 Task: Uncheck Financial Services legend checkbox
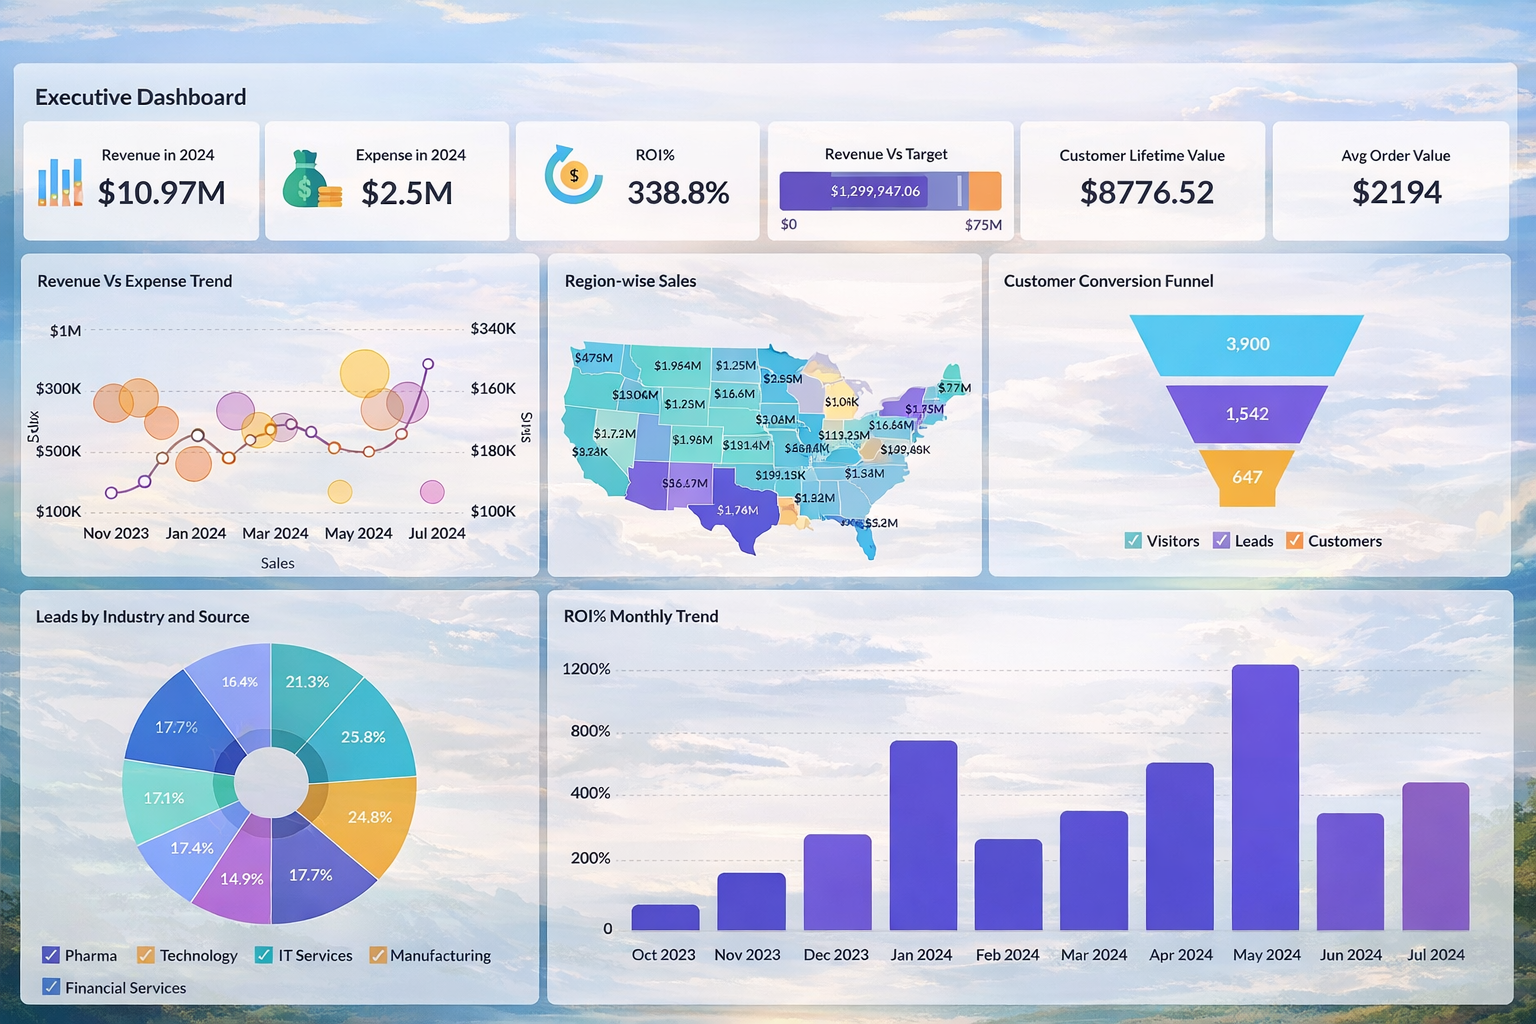pos(51,987)
